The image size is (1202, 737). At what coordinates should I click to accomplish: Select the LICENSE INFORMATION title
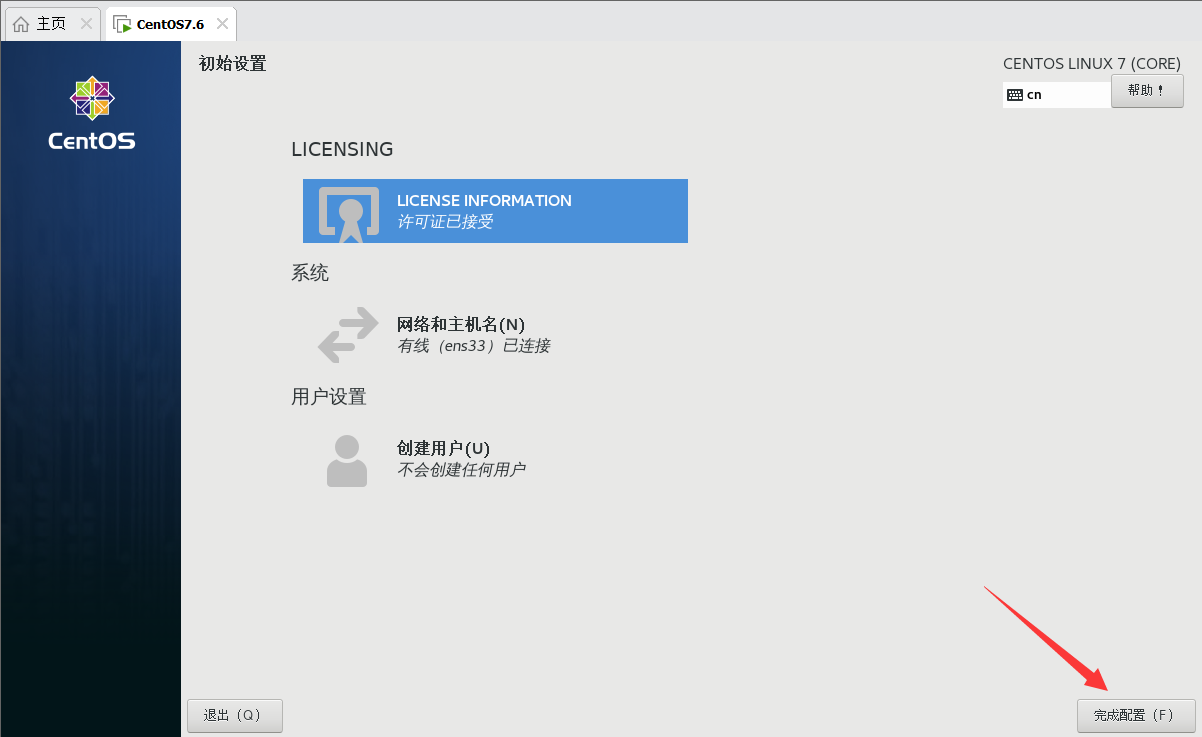click(484, 200)
